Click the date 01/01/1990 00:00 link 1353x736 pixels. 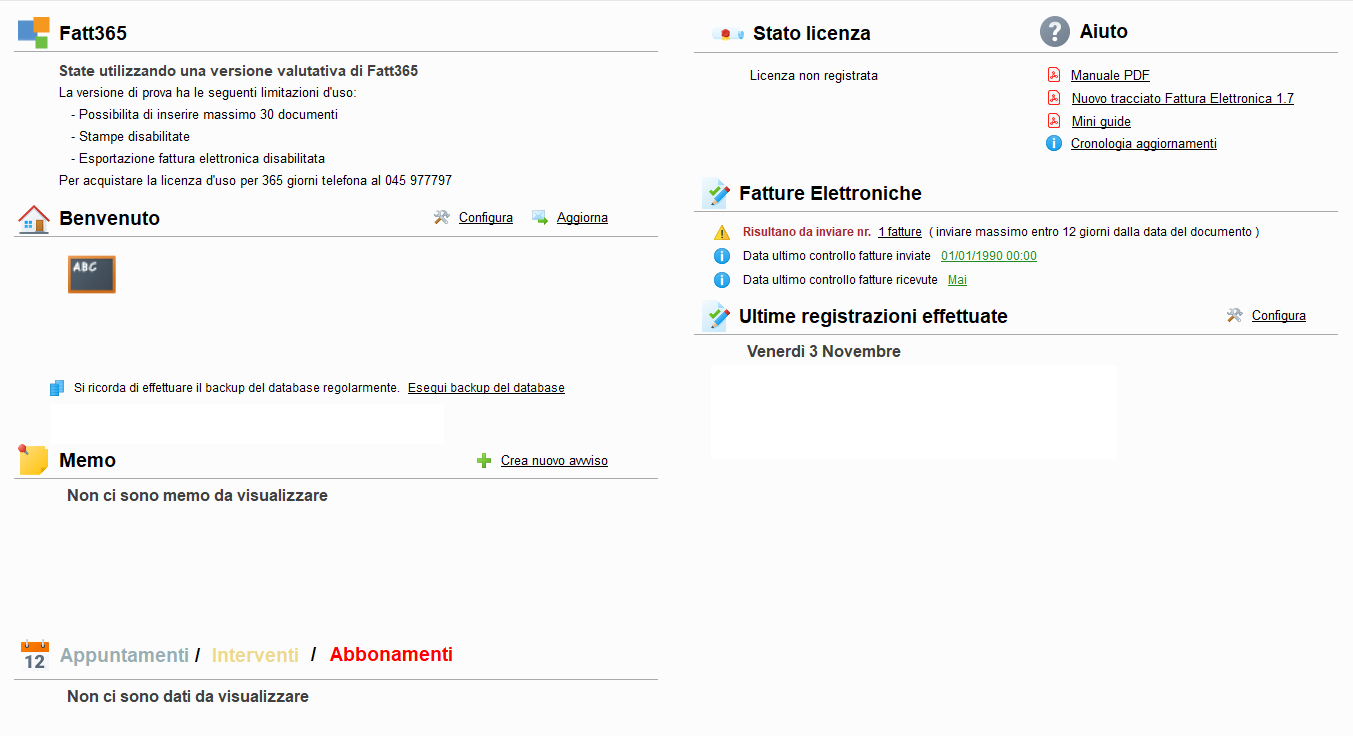coord(989,256)
